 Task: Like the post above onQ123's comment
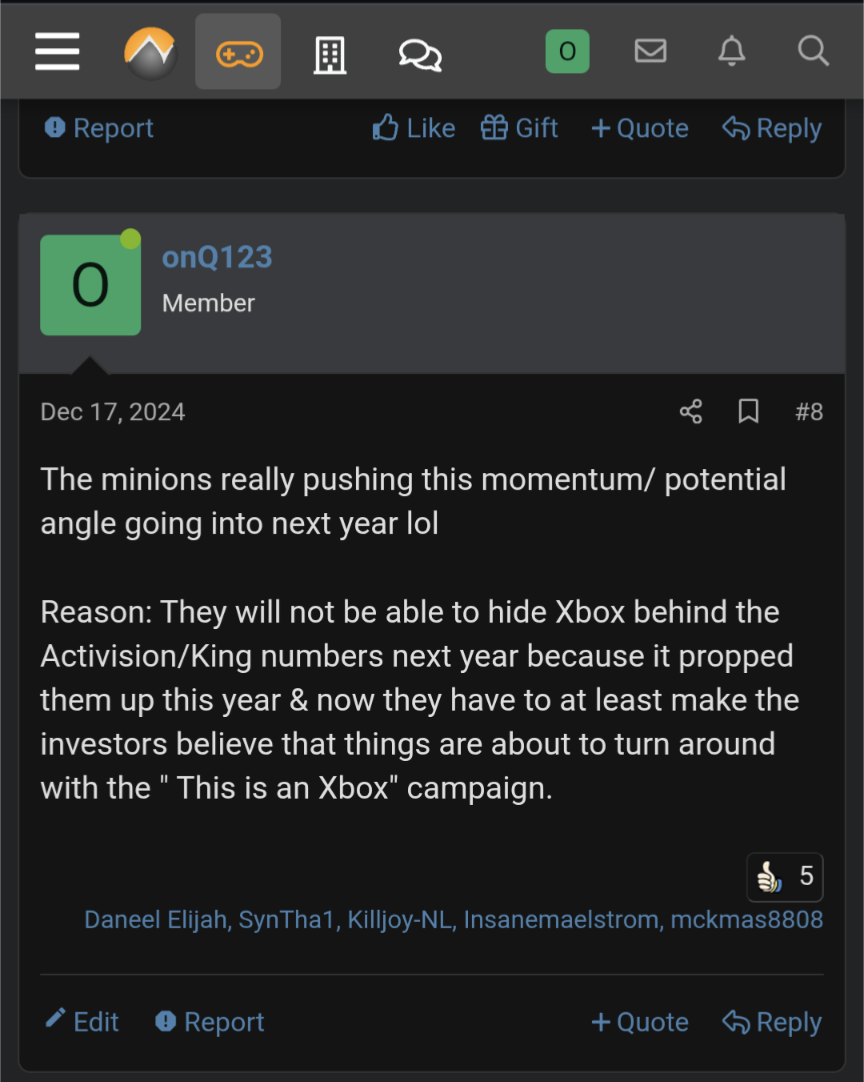click(x=413, y=128)
